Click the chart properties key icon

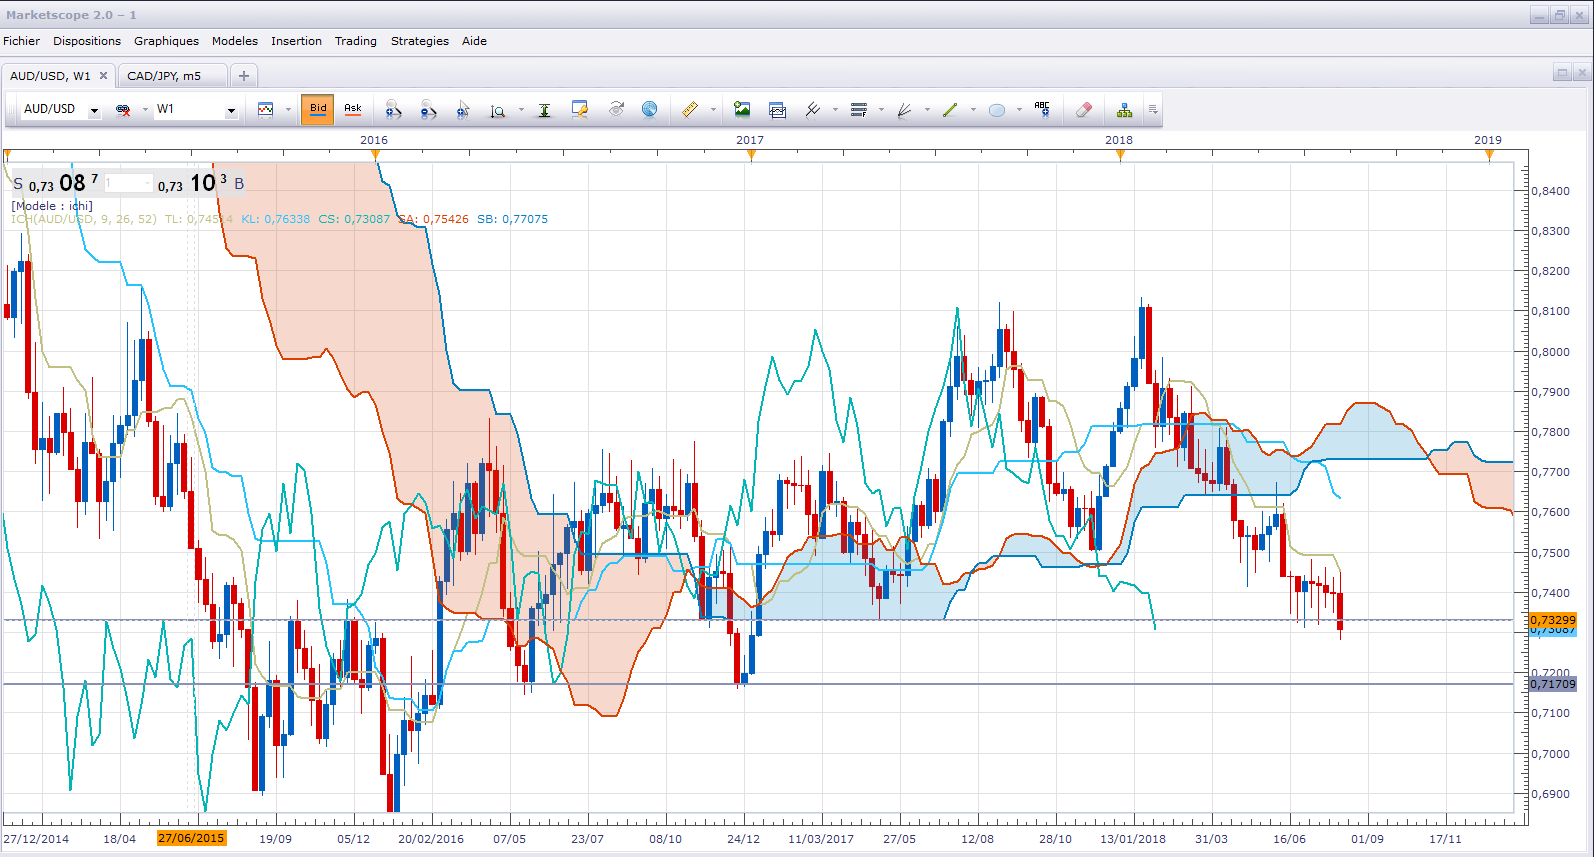coord(580,109)
